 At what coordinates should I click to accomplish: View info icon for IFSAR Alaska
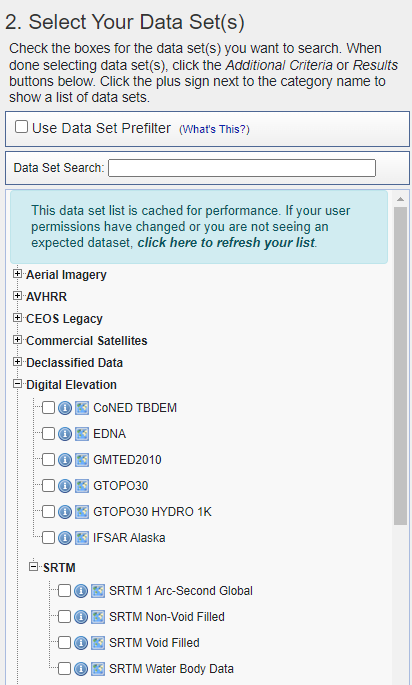click(x=65, y=538)
